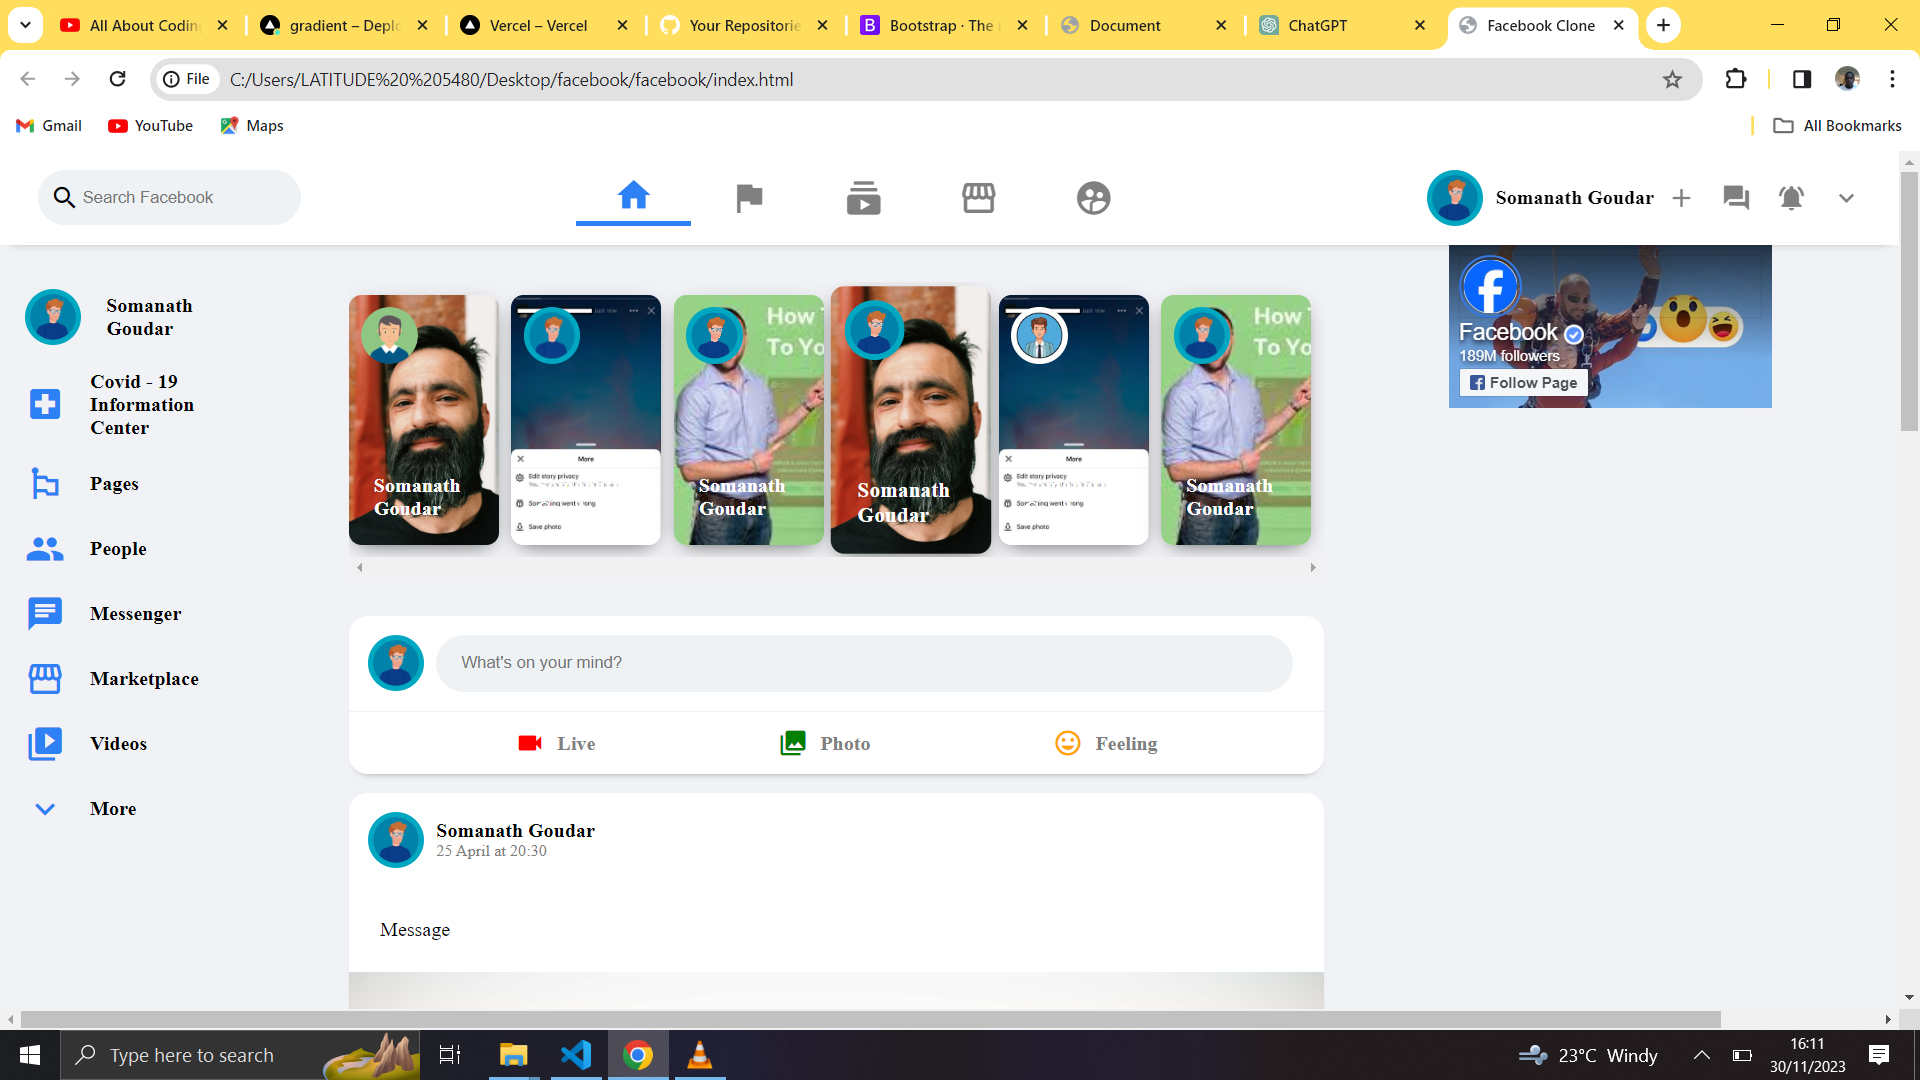The image size is (1920, 1080).
Task: Choose the Feeling option in post composer
Action: pos(1106,744)
